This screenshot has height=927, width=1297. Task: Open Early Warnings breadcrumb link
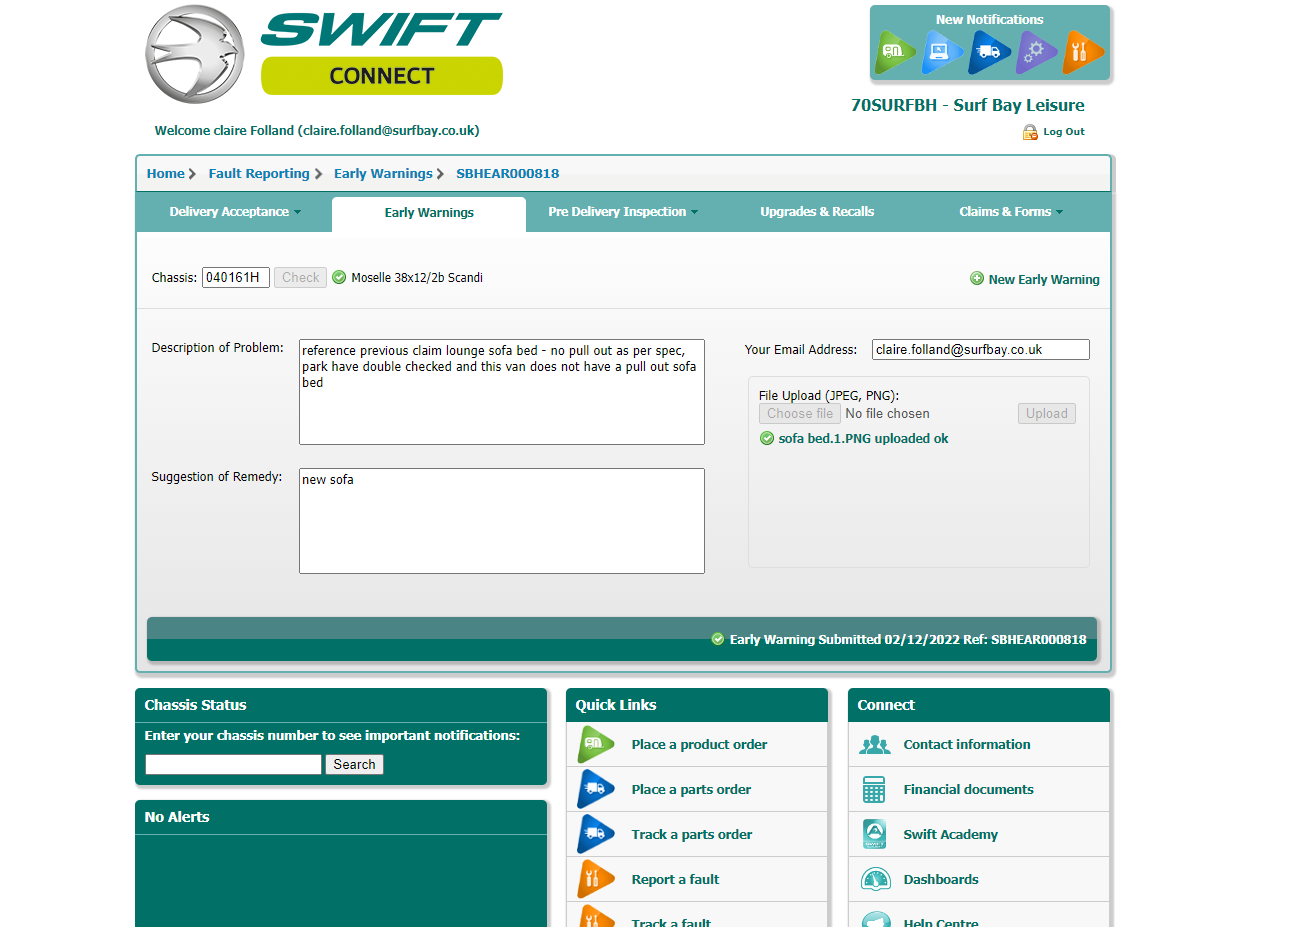point(383,173)
